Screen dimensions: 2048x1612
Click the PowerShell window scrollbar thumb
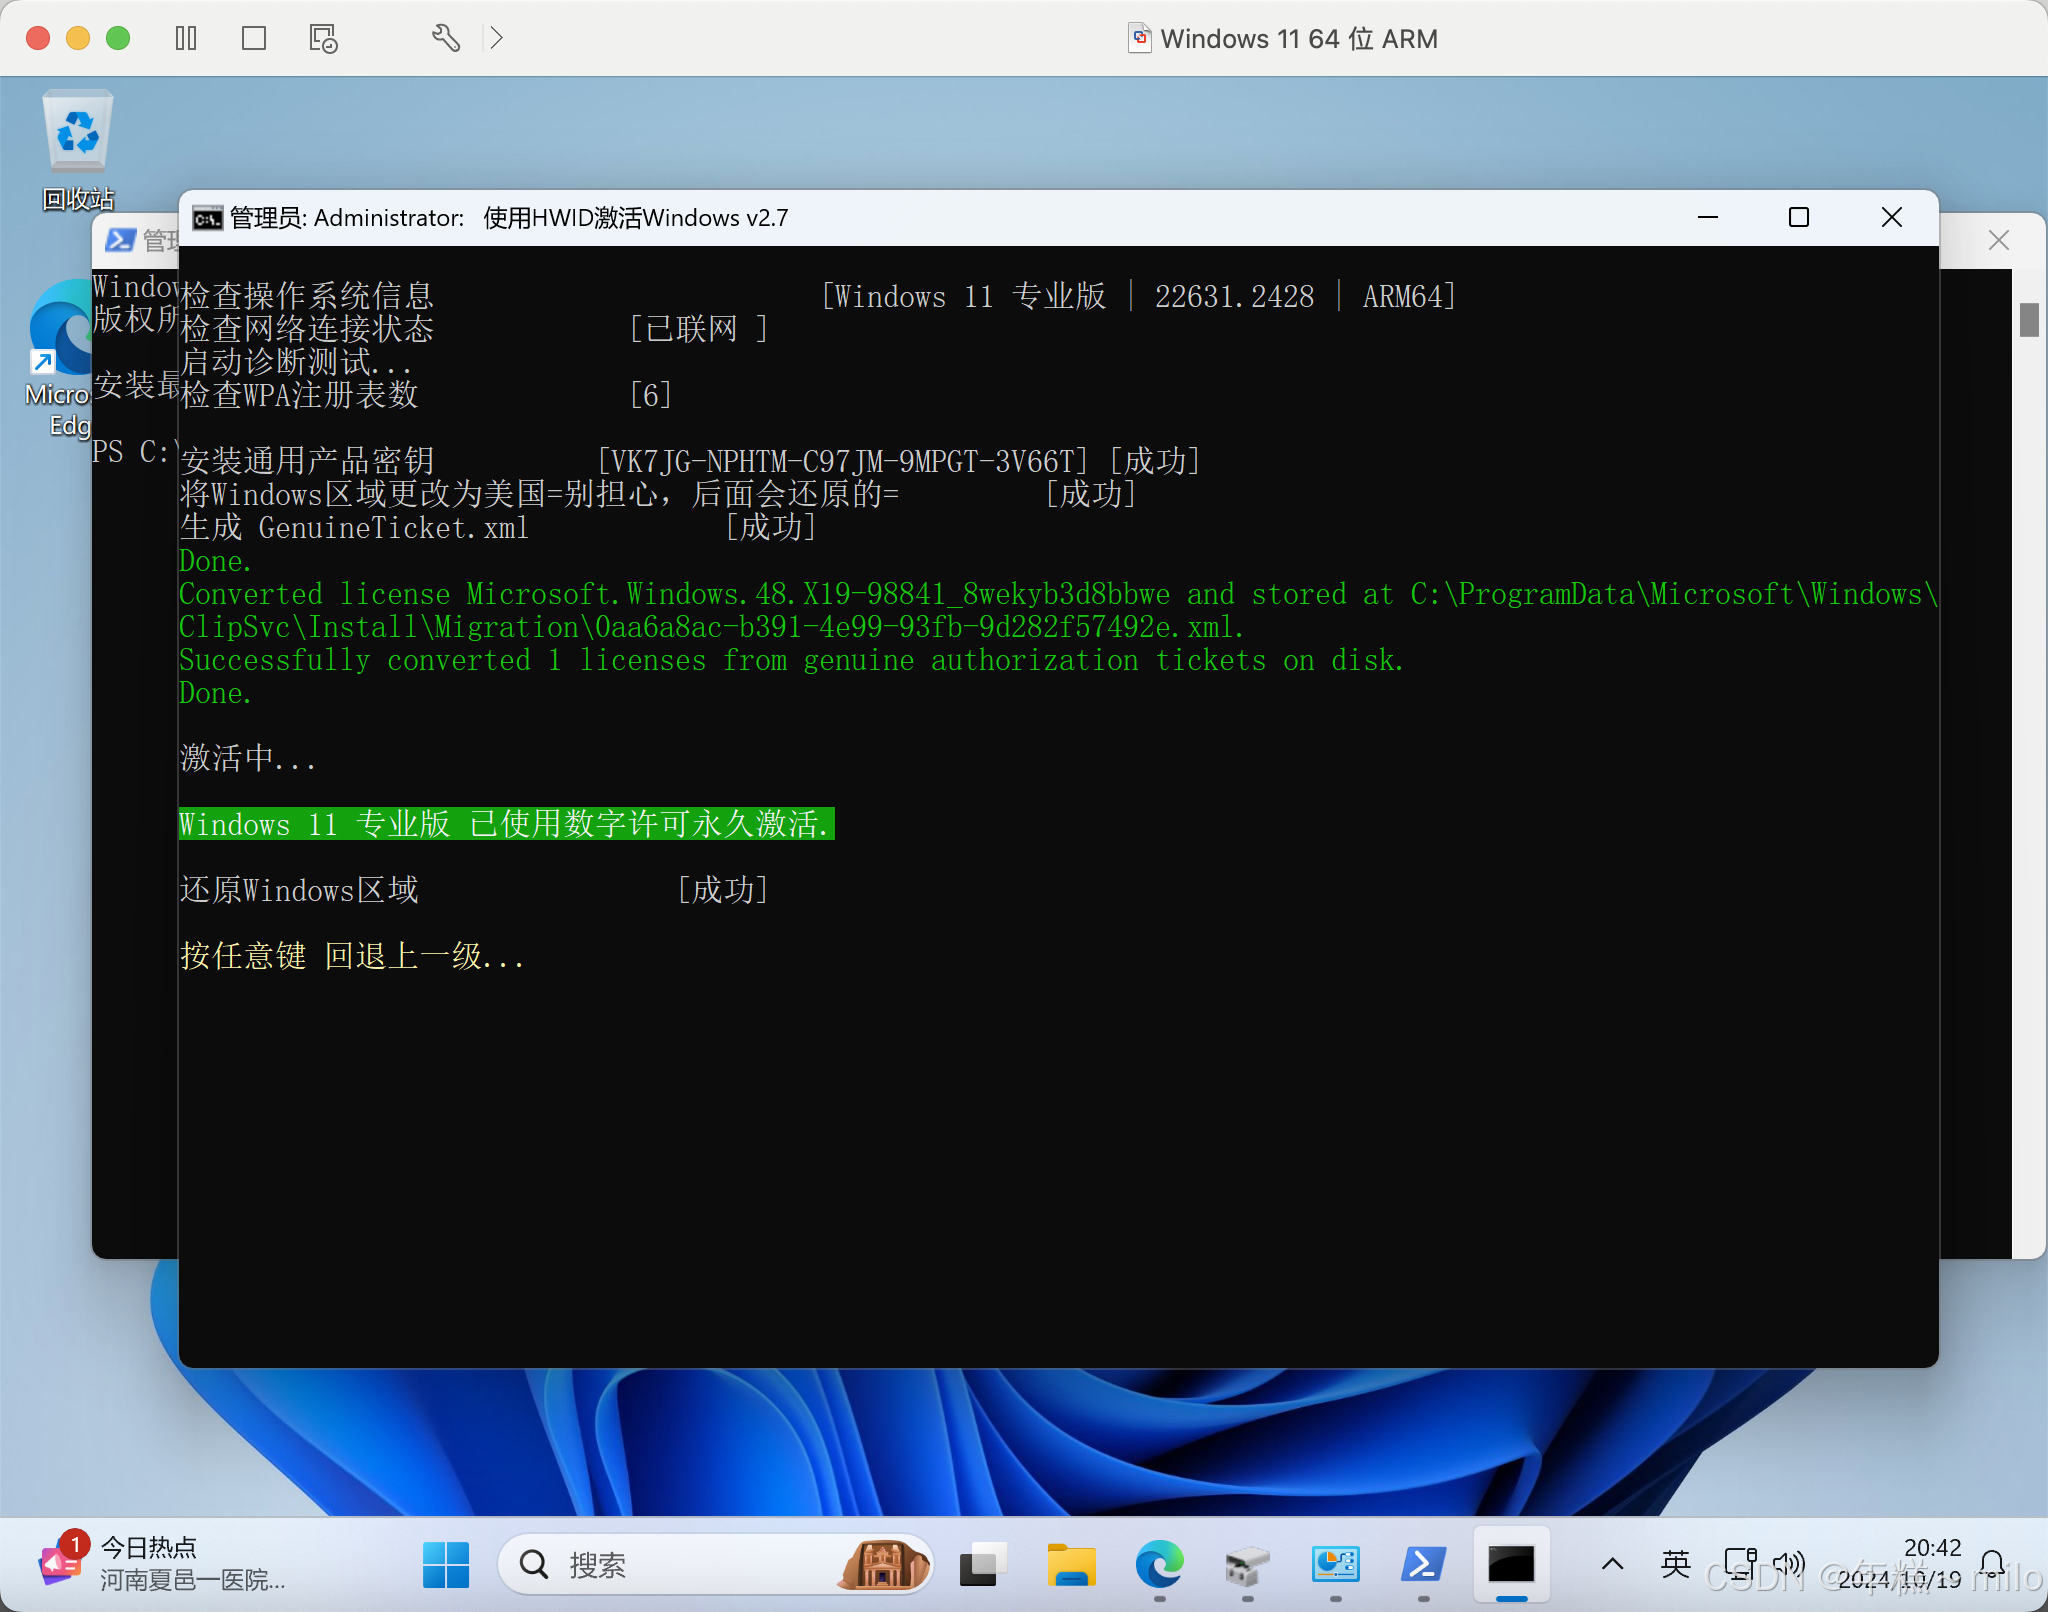click(x=2028, y=320)
